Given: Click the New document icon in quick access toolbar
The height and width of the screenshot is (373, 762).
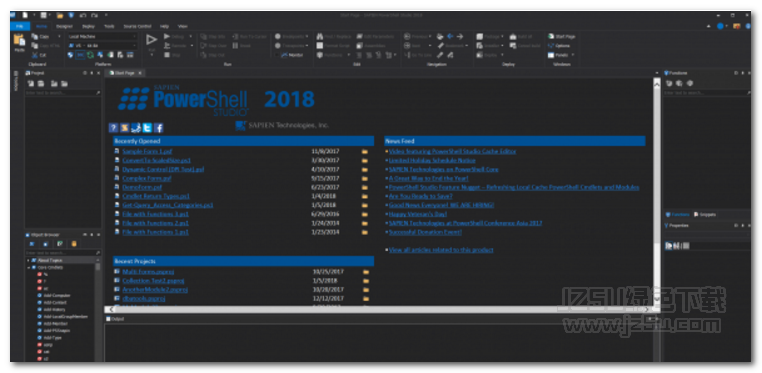Looking at the screenshot, I should tap(25, 16).
